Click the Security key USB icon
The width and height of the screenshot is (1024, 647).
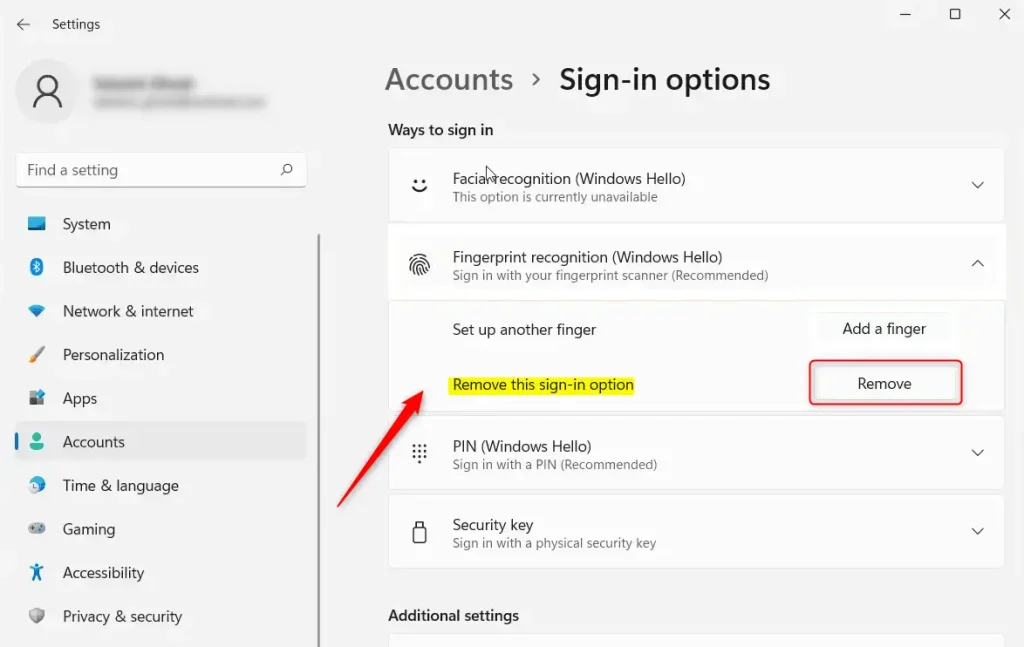pyautogui.click(x=419, y=533)
